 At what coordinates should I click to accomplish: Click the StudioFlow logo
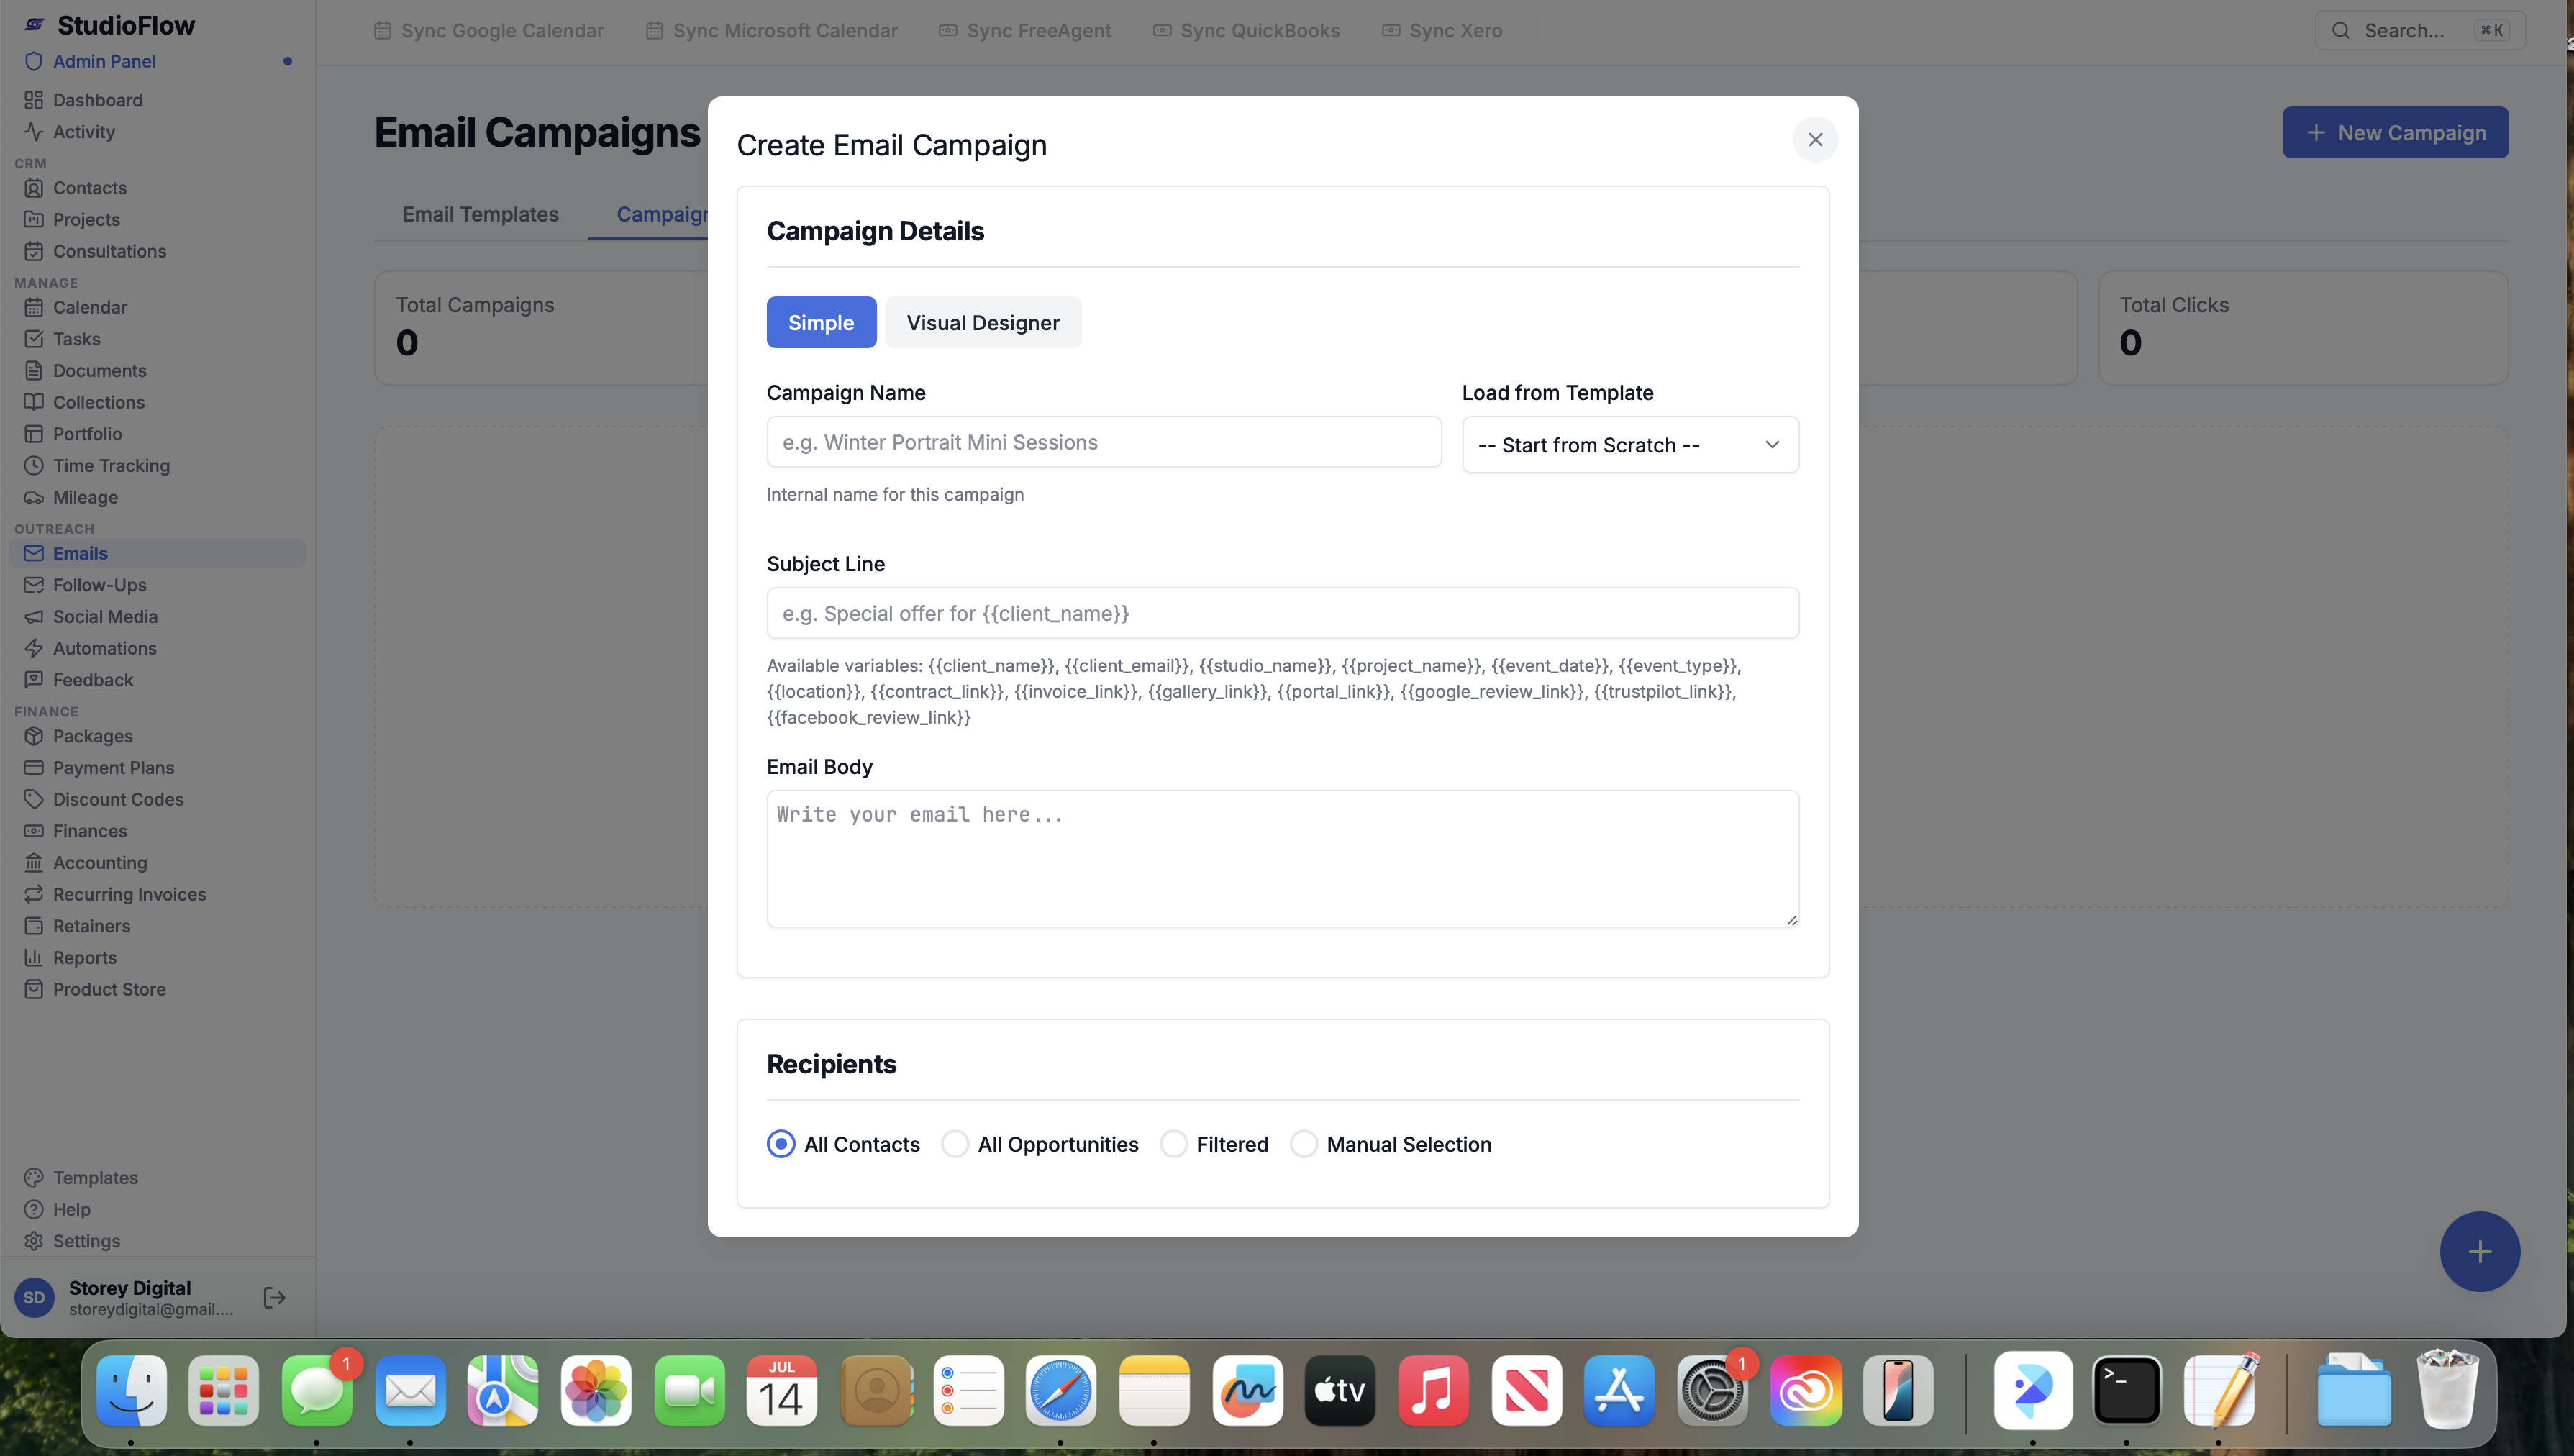tap(110, 25)
